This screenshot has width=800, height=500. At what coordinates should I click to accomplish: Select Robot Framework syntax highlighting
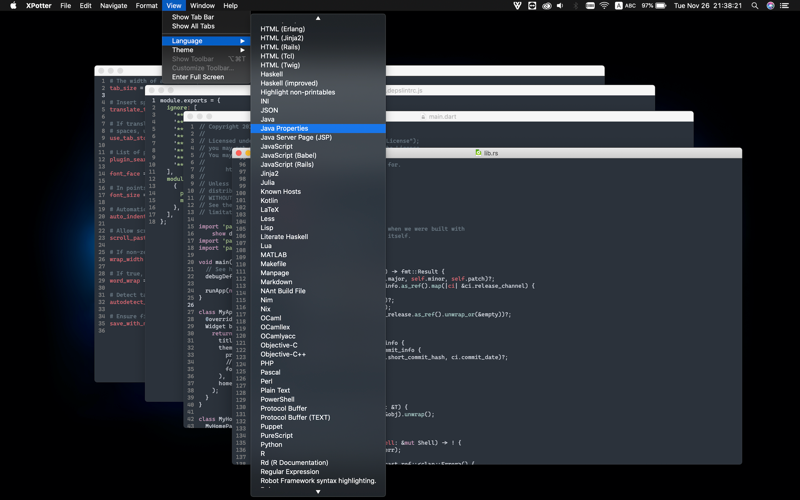(318, 481)
